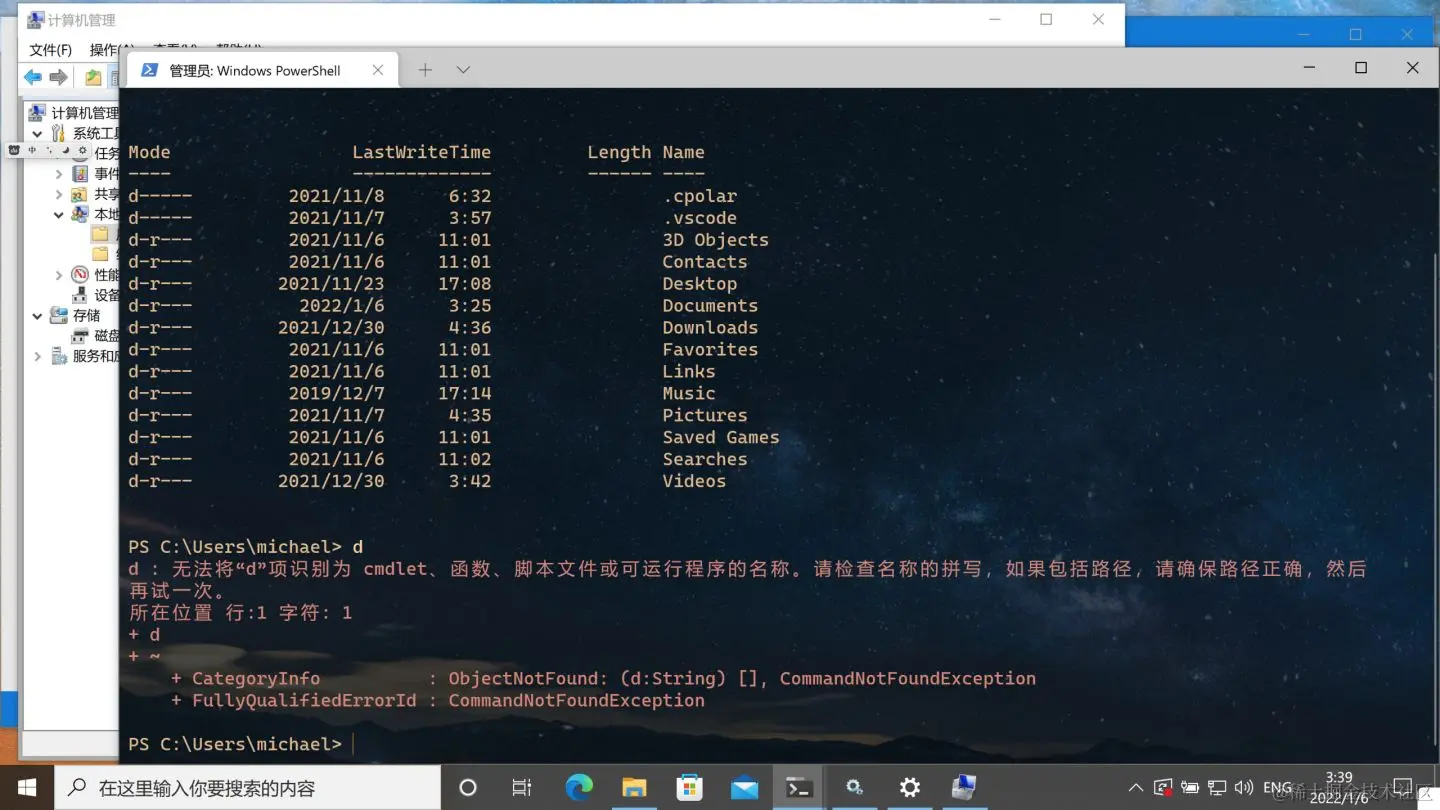Open Task View on the taskbar
This screenshot has width=1440, height=810.
[522, 788]
